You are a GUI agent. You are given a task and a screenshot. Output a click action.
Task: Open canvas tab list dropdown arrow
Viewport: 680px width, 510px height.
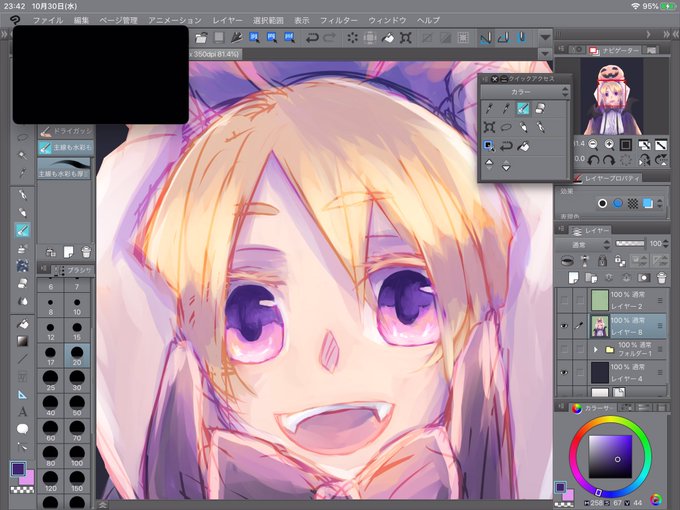[x=545, y=54]
